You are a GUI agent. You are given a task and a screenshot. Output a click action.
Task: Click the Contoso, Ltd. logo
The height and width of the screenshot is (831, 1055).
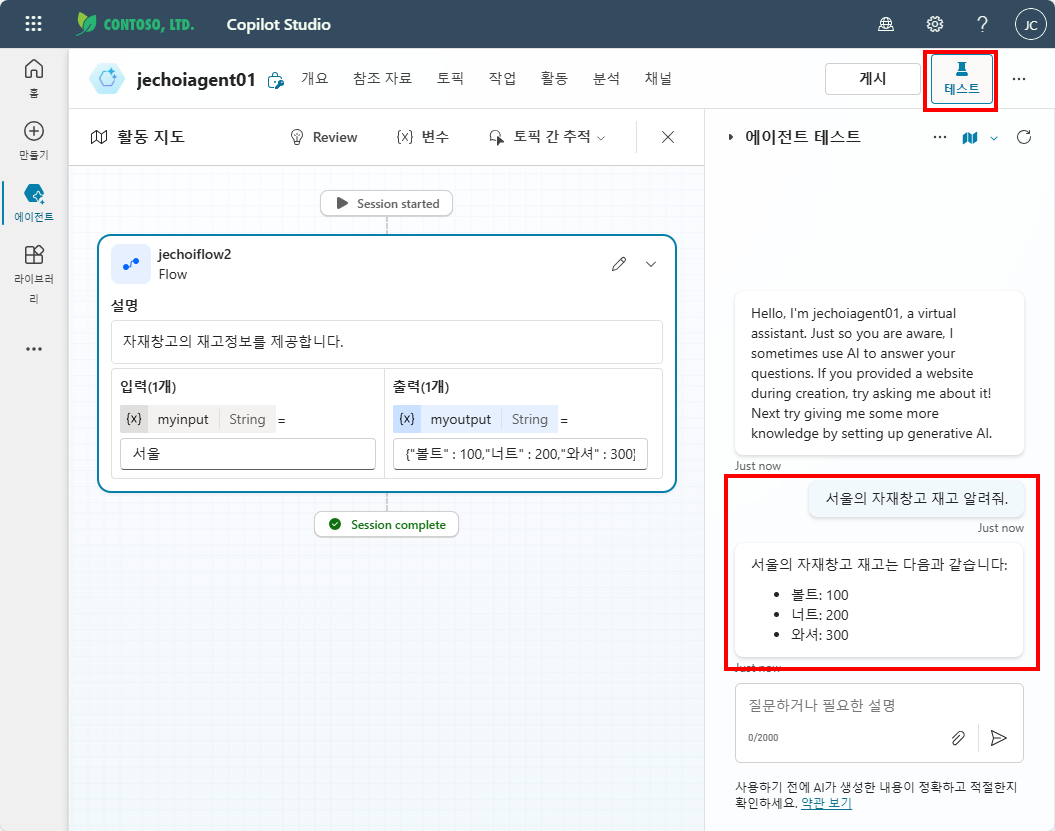(x=135, y=24)
